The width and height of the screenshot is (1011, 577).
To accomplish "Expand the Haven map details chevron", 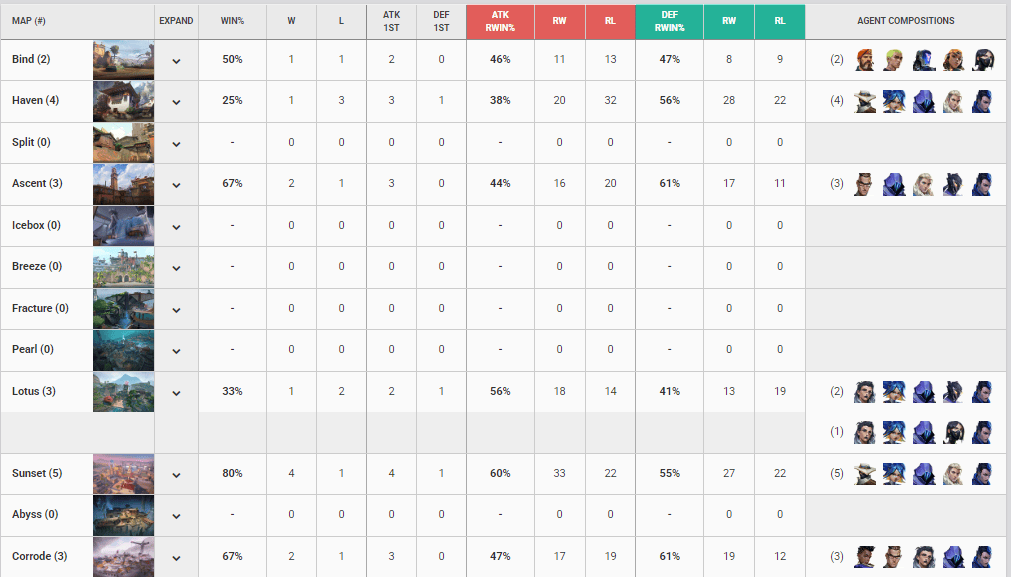I will pos(176,103).
